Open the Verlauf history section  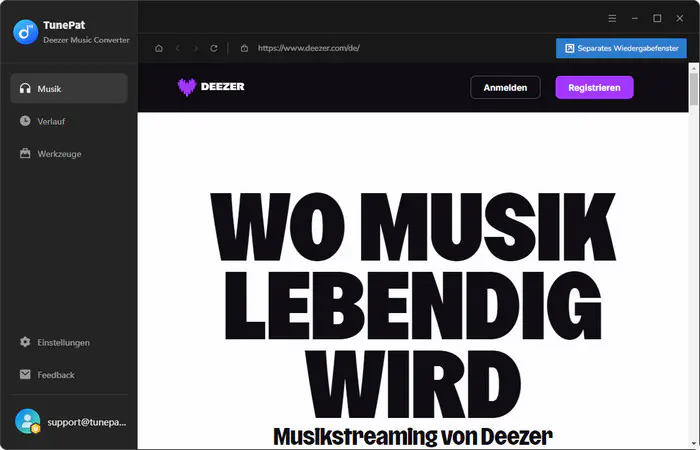point(69,121)
